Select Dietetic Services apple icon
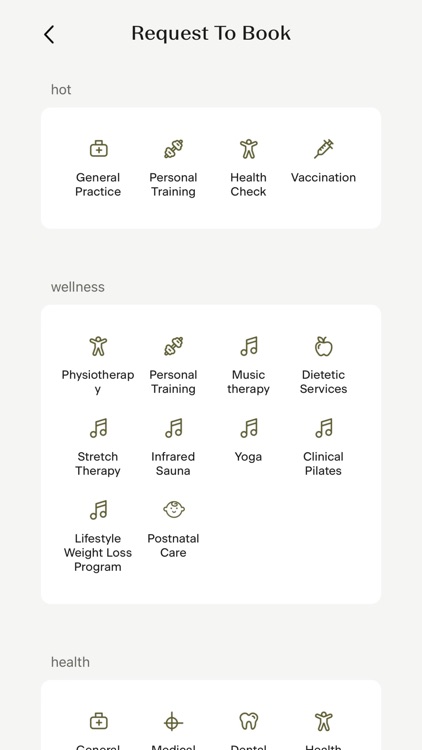This screenshot has width=422, height=750. (x=324, y=346)
